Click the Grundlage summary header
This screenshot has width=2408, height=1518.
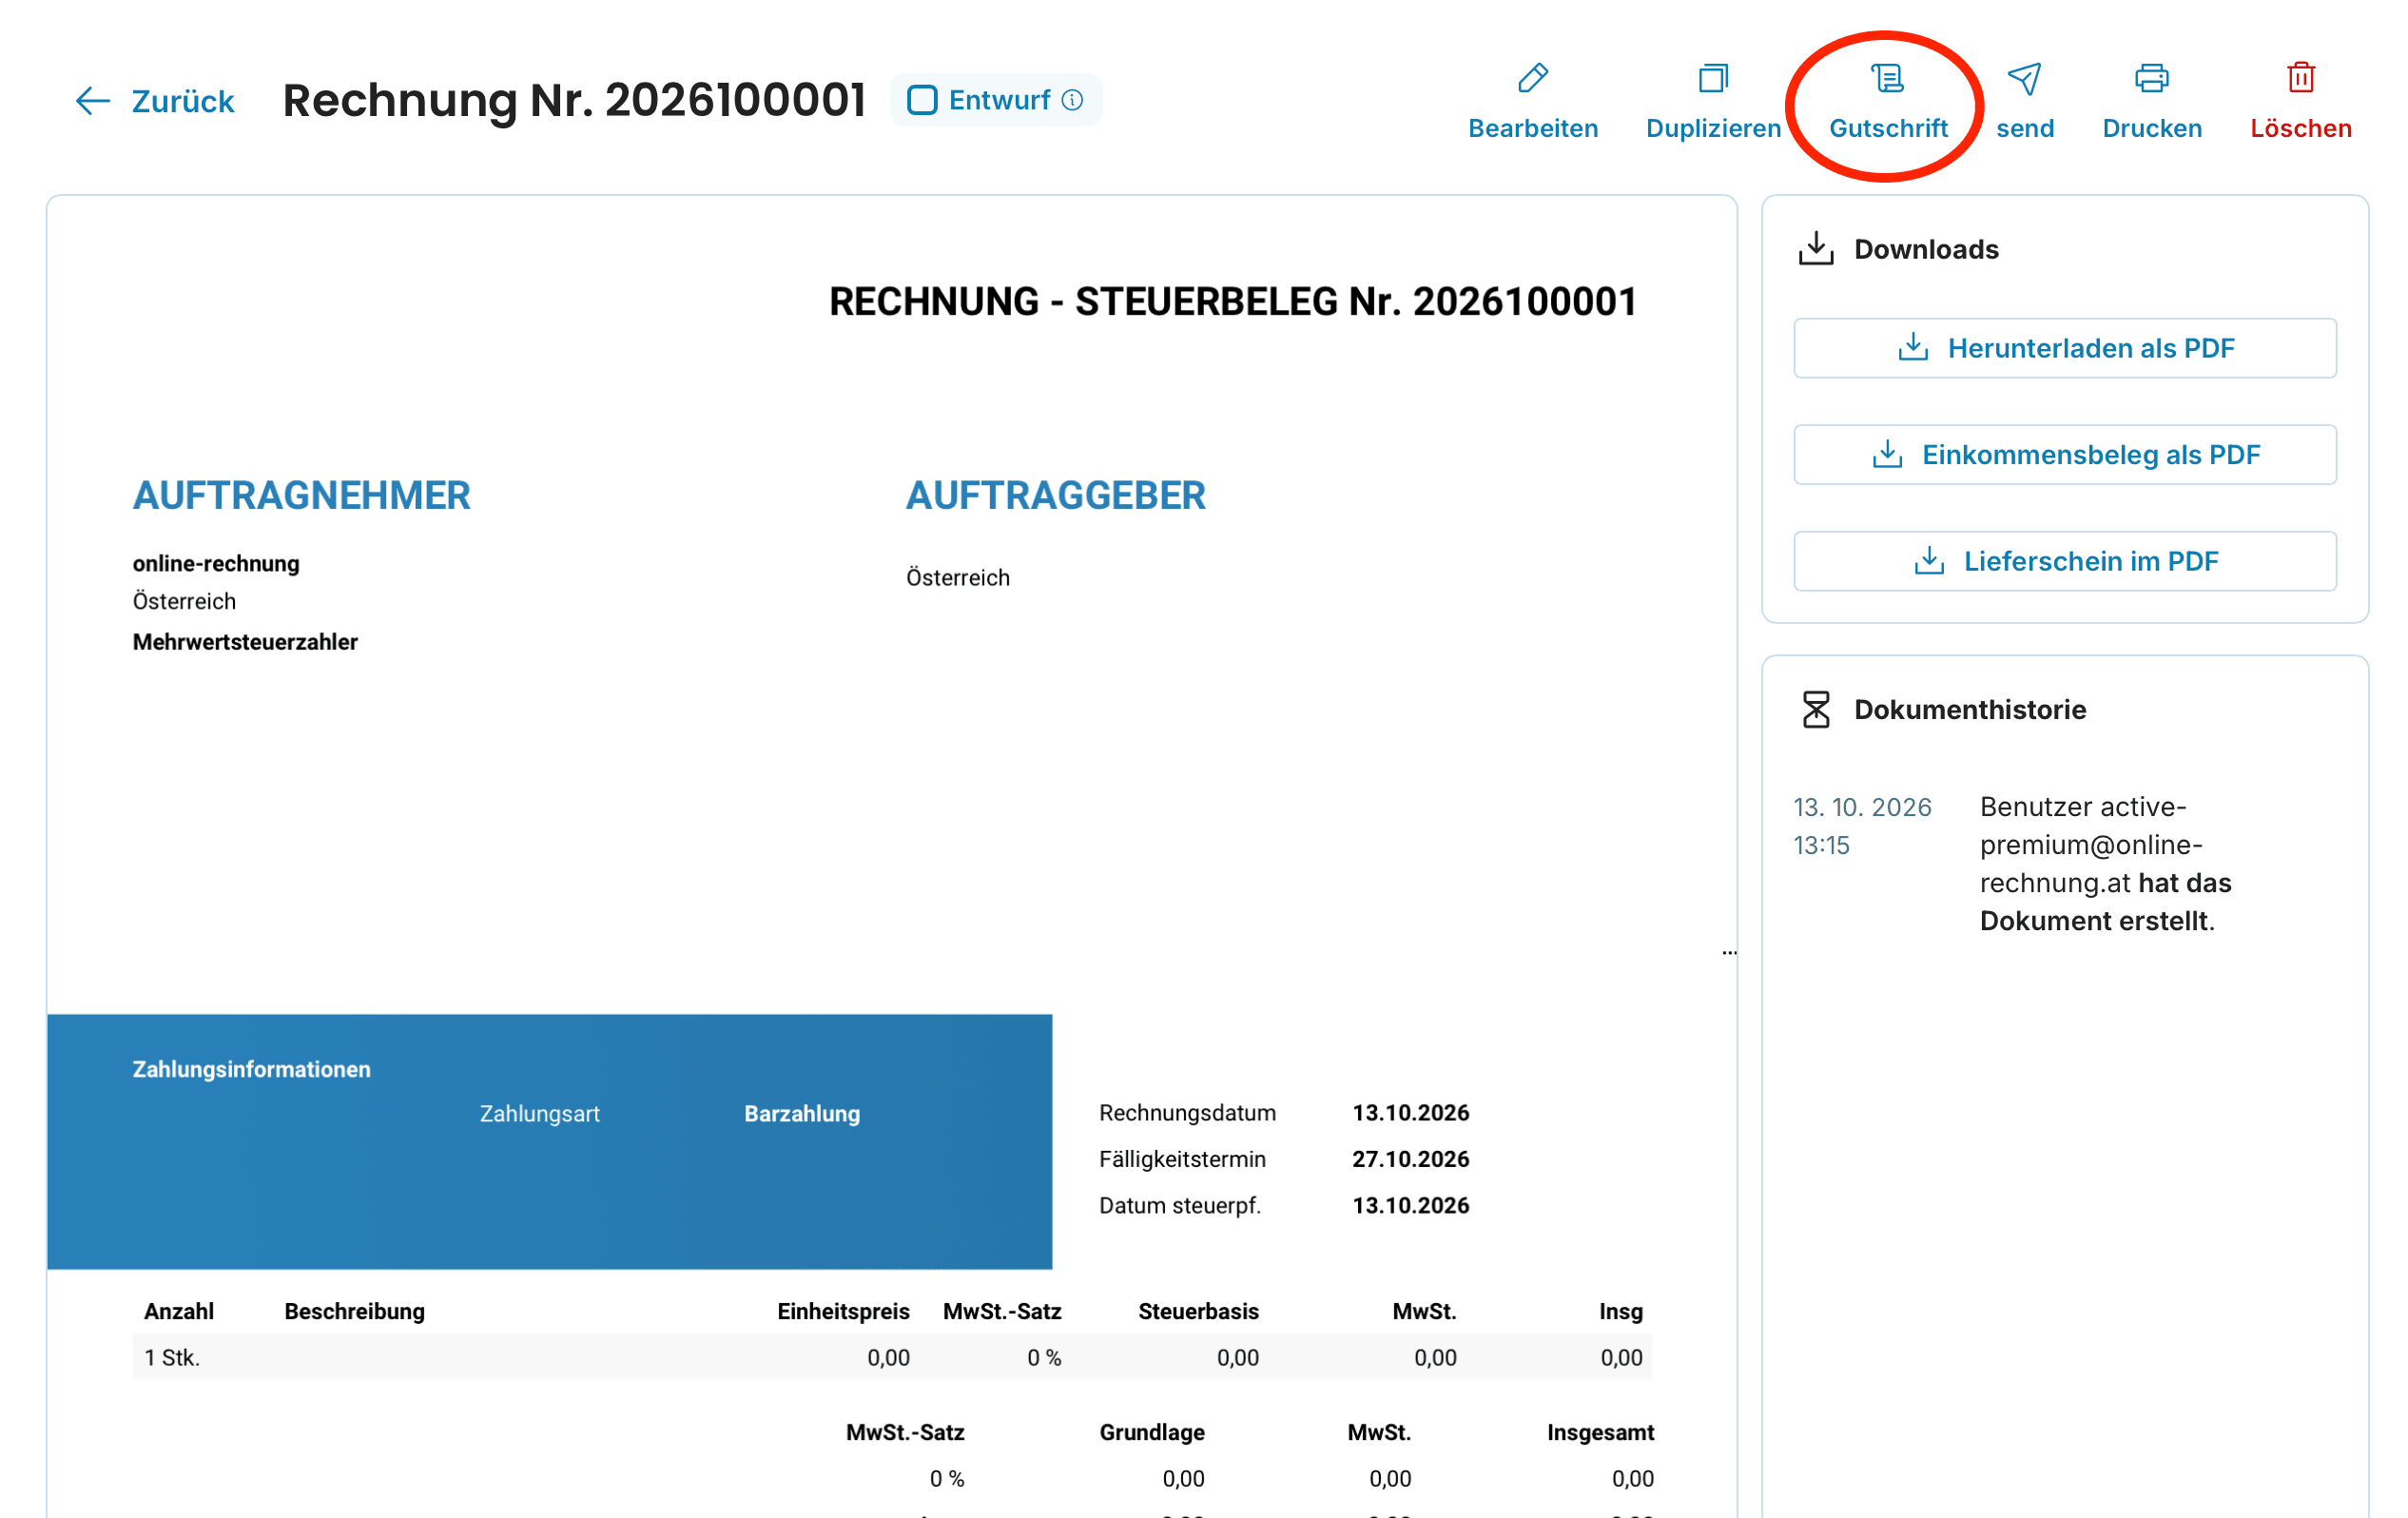coord(1151,1432)
